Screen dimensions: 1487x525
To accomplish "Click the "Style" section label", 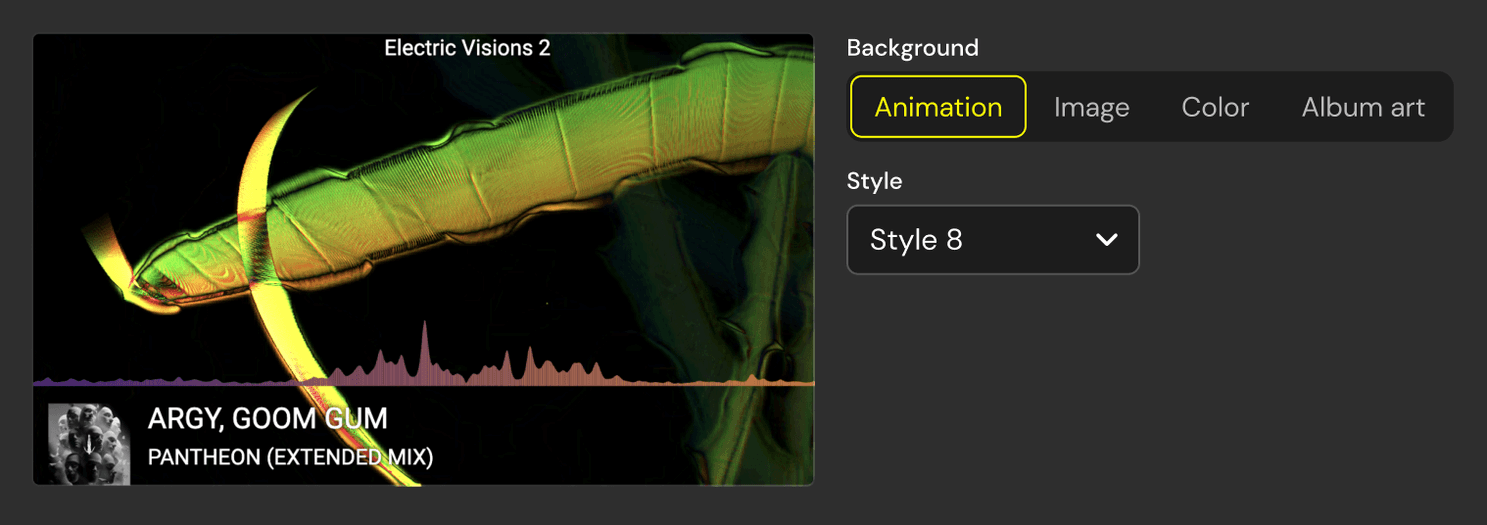I will [x=874, y=181].
